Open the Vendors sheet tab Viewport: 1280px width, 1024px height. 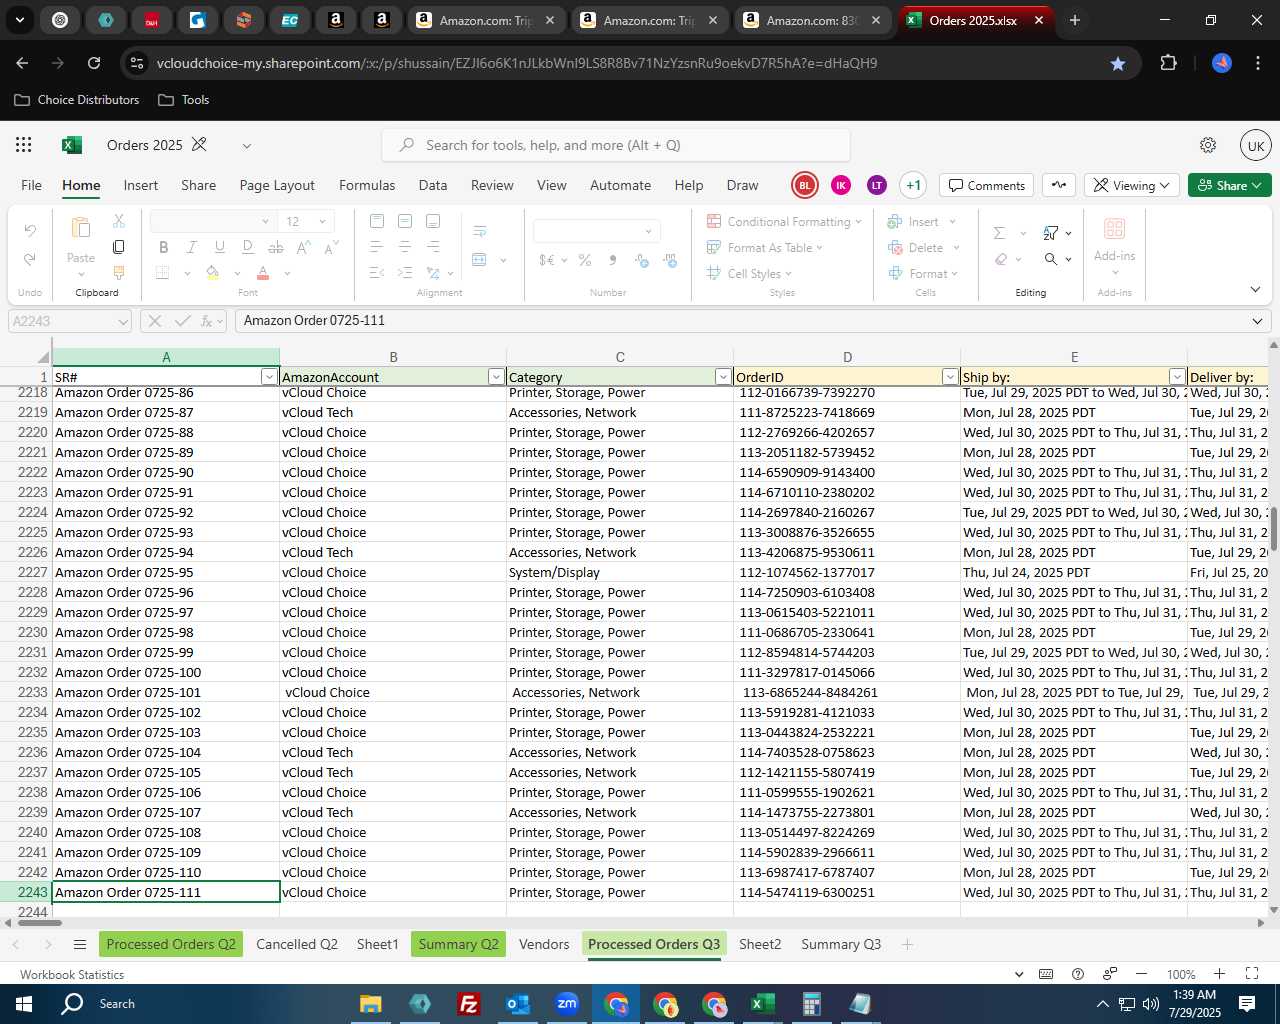(544, 944)
